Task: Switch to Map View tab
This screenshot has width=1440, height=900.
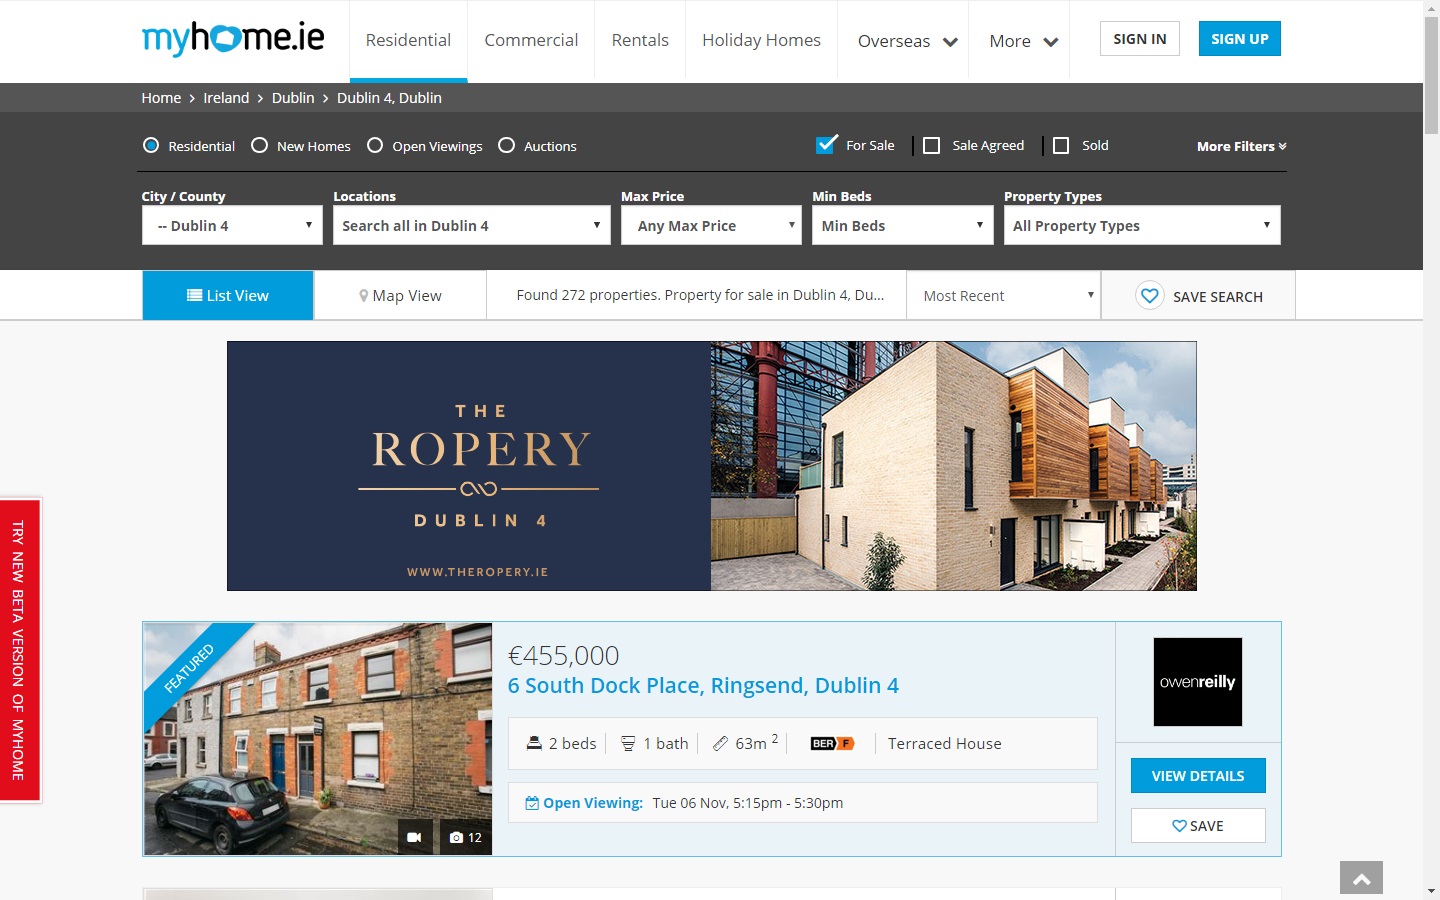Action: [400, 295]
